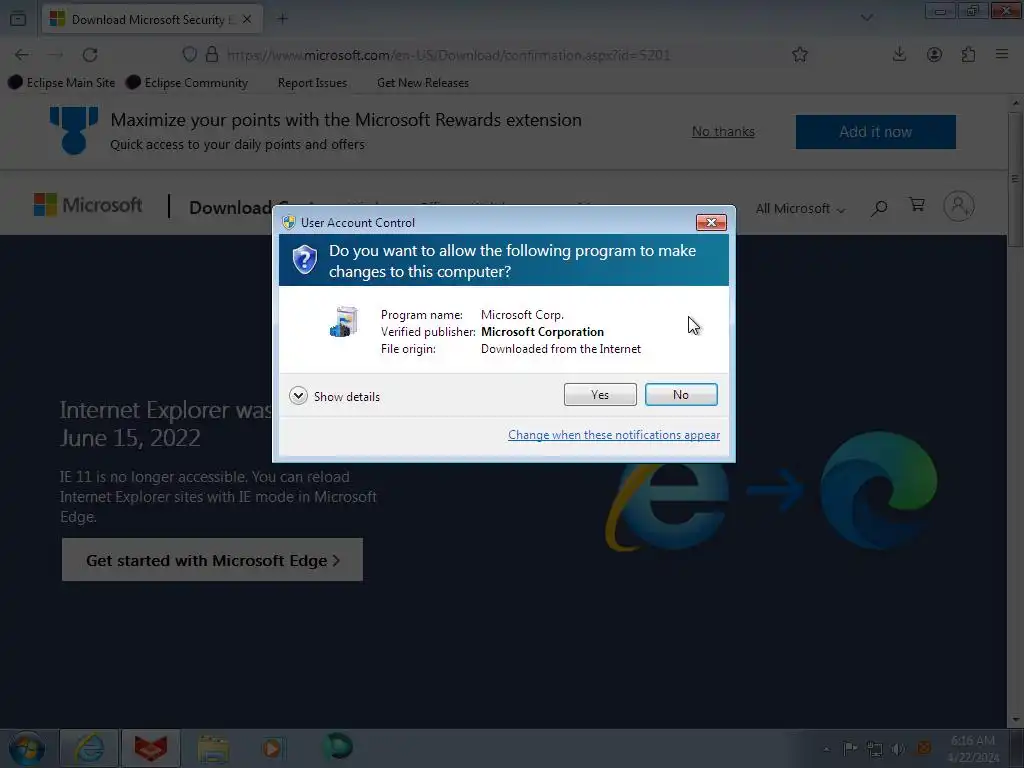
Task: Expand the All Microsoft dropdown
Action: click(x=800, y=209)
